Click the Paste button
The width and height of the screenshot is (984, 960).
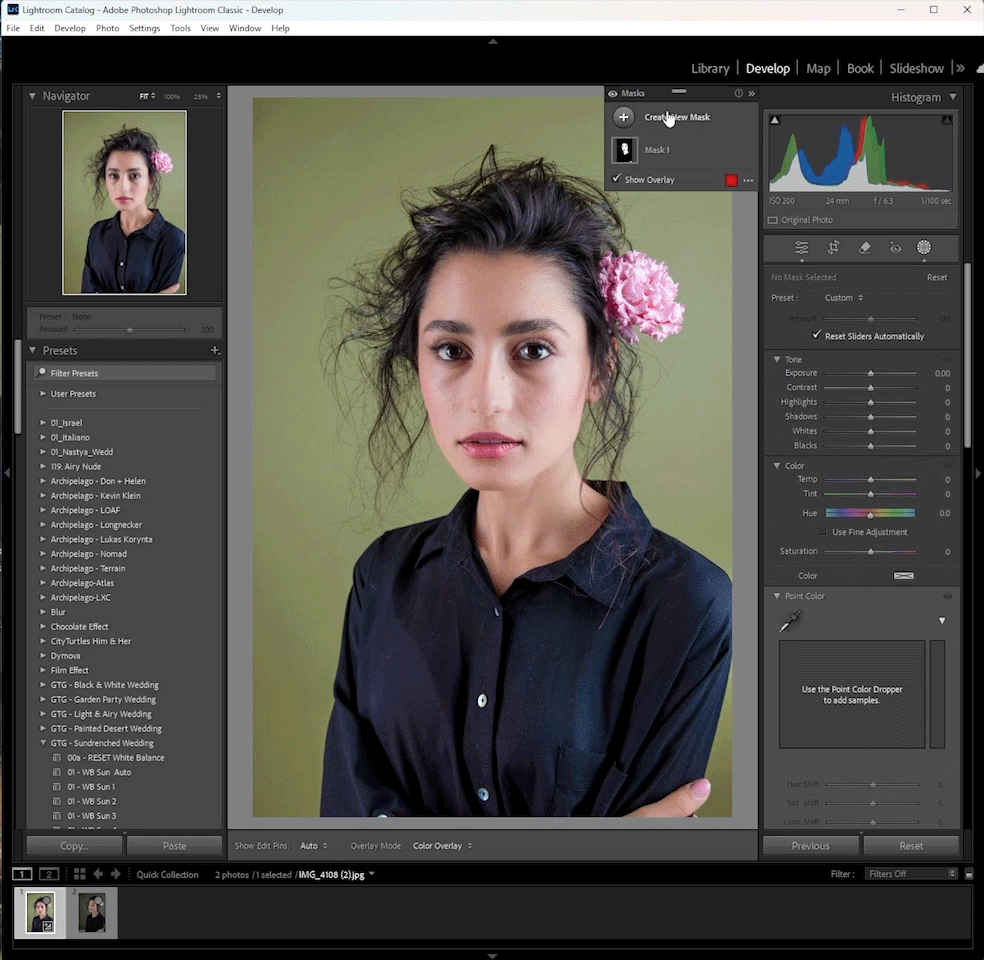click(174, 846)
